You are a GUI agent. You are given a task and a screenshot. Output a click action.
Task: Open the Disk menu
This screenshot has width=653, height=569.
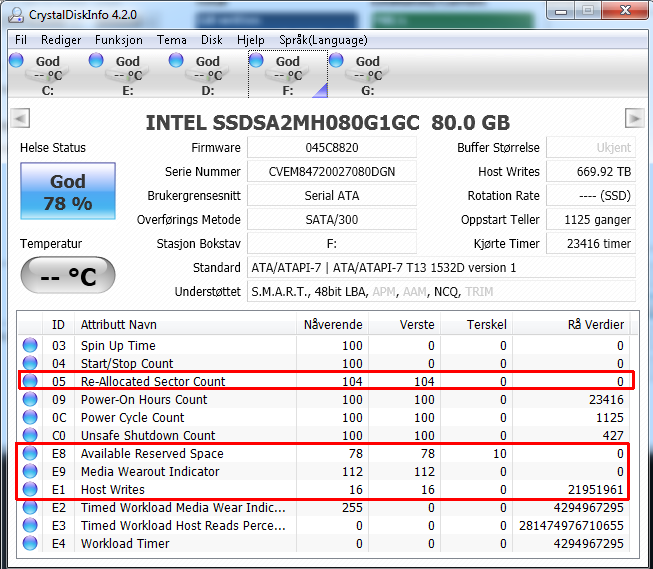point(212,40)
